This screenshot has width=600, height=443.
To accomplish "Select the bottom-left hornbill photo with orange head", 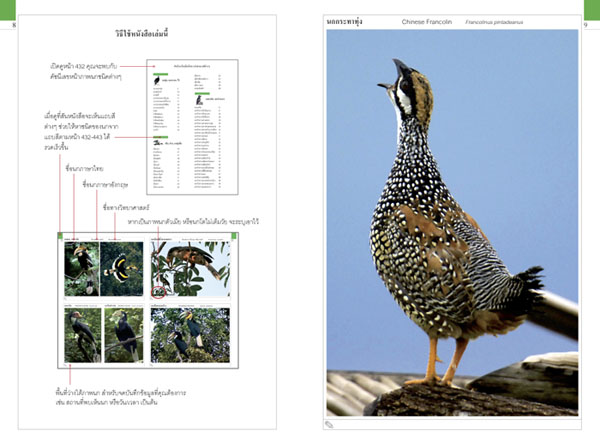I will click(83, 336).
